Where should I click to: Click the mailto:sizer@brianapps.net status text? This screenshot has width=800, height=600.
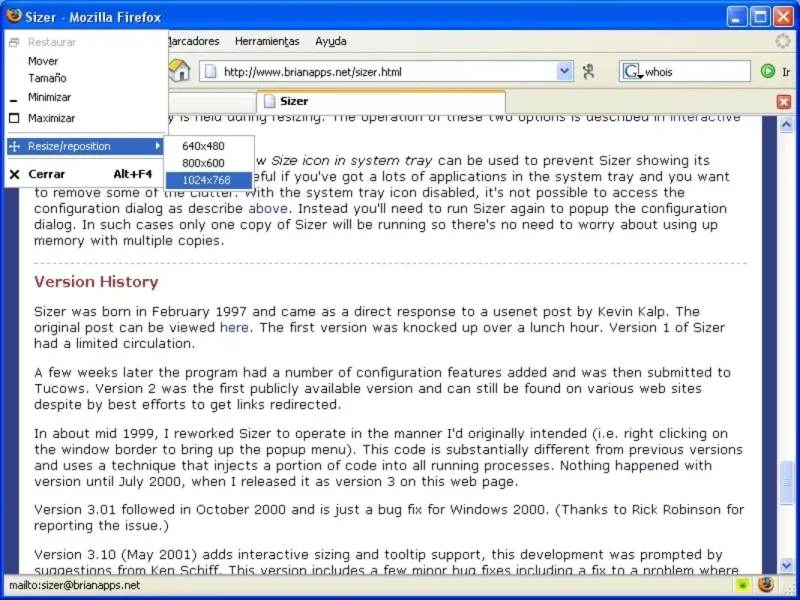coord(74,585)
